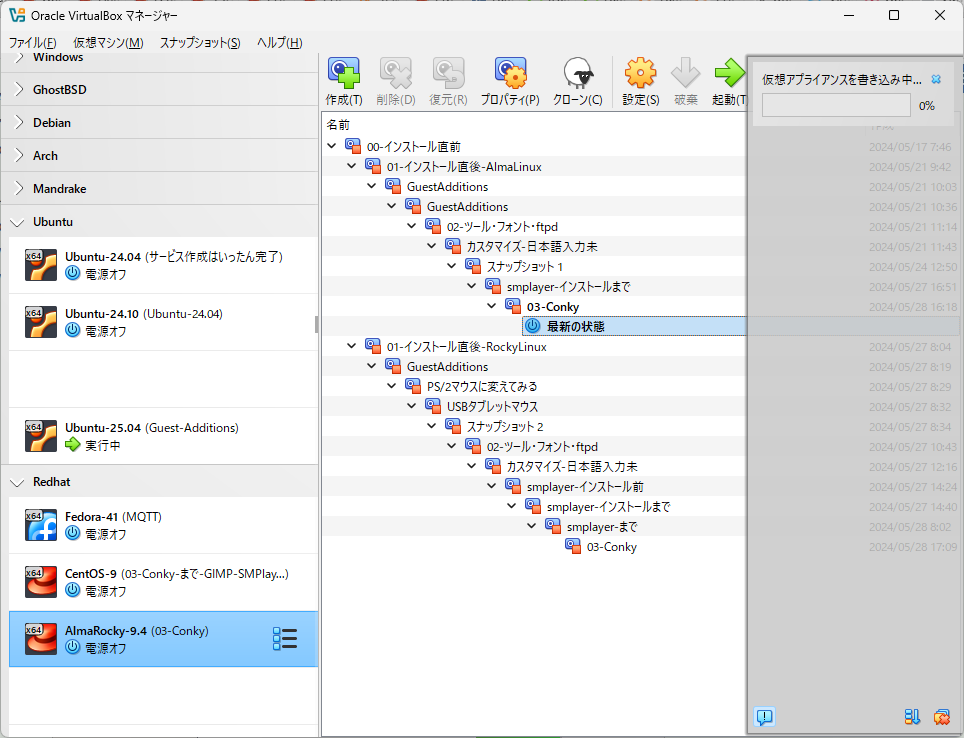The height and width of the screenshot is (738, 964).
Task: Click the 仮想アプライアンスを書き込み中 notification text
Action: pos(842,79)
